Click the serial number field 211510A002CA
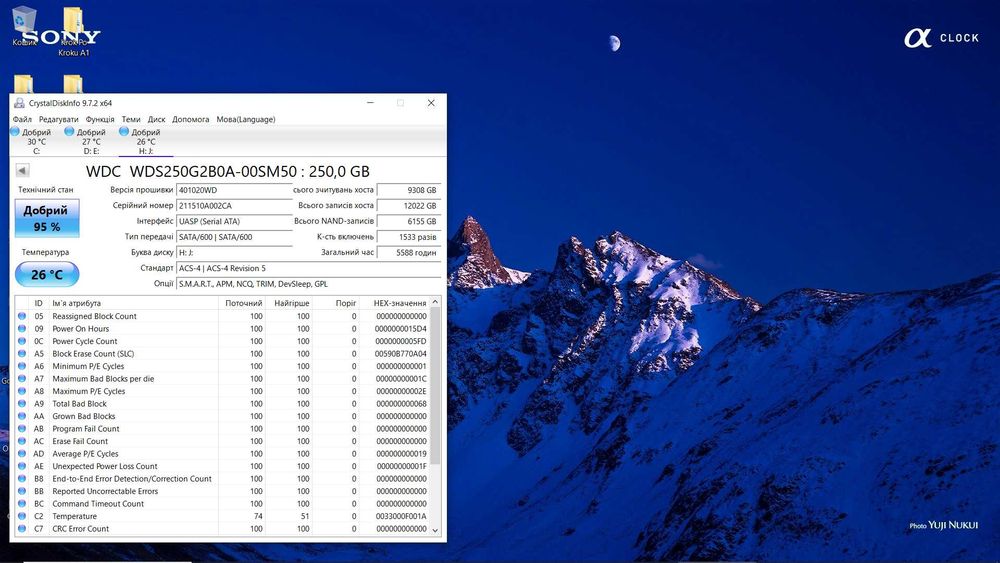The height and width of the screenshot is (563, 1000). coord(233,205)
